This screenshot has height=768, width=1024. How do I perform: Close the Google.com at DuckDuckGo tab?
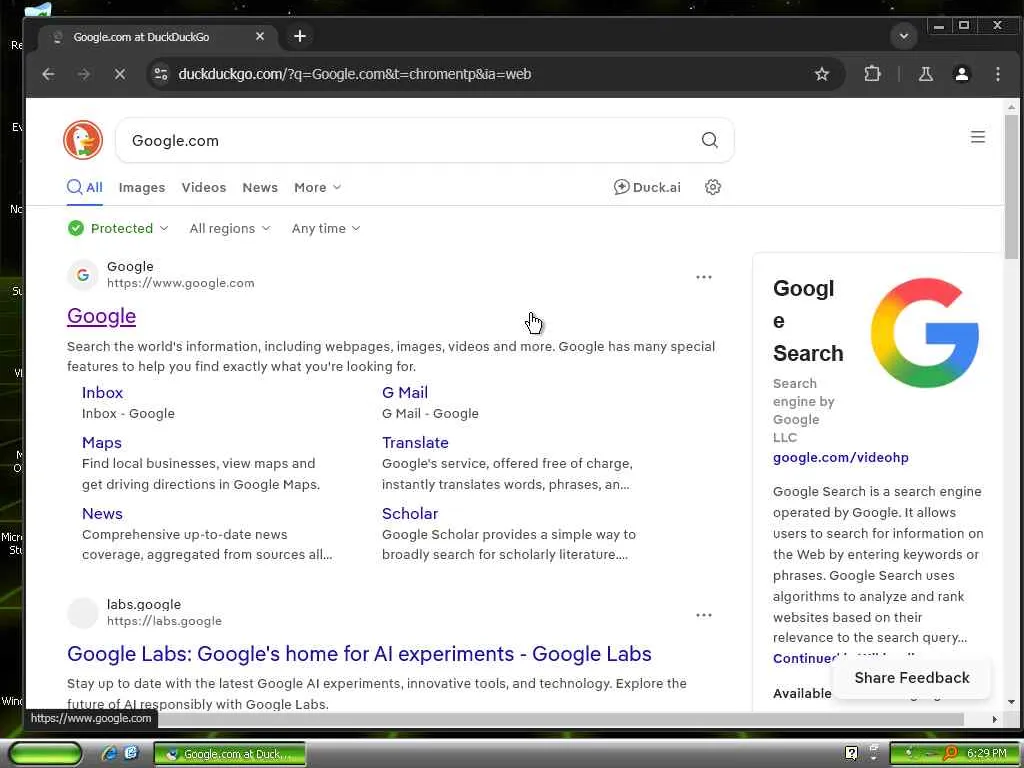click(x=259, y=37)
